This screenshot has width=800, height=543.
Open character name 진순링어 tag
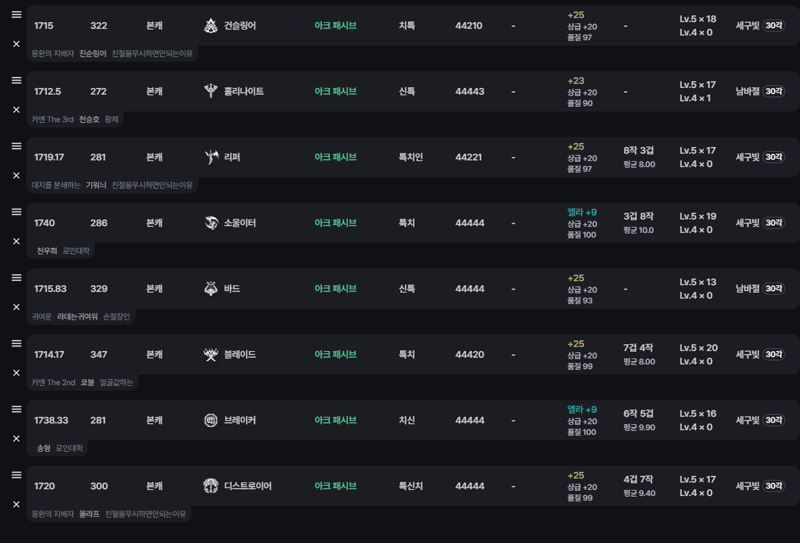click(x=93, y=54)
